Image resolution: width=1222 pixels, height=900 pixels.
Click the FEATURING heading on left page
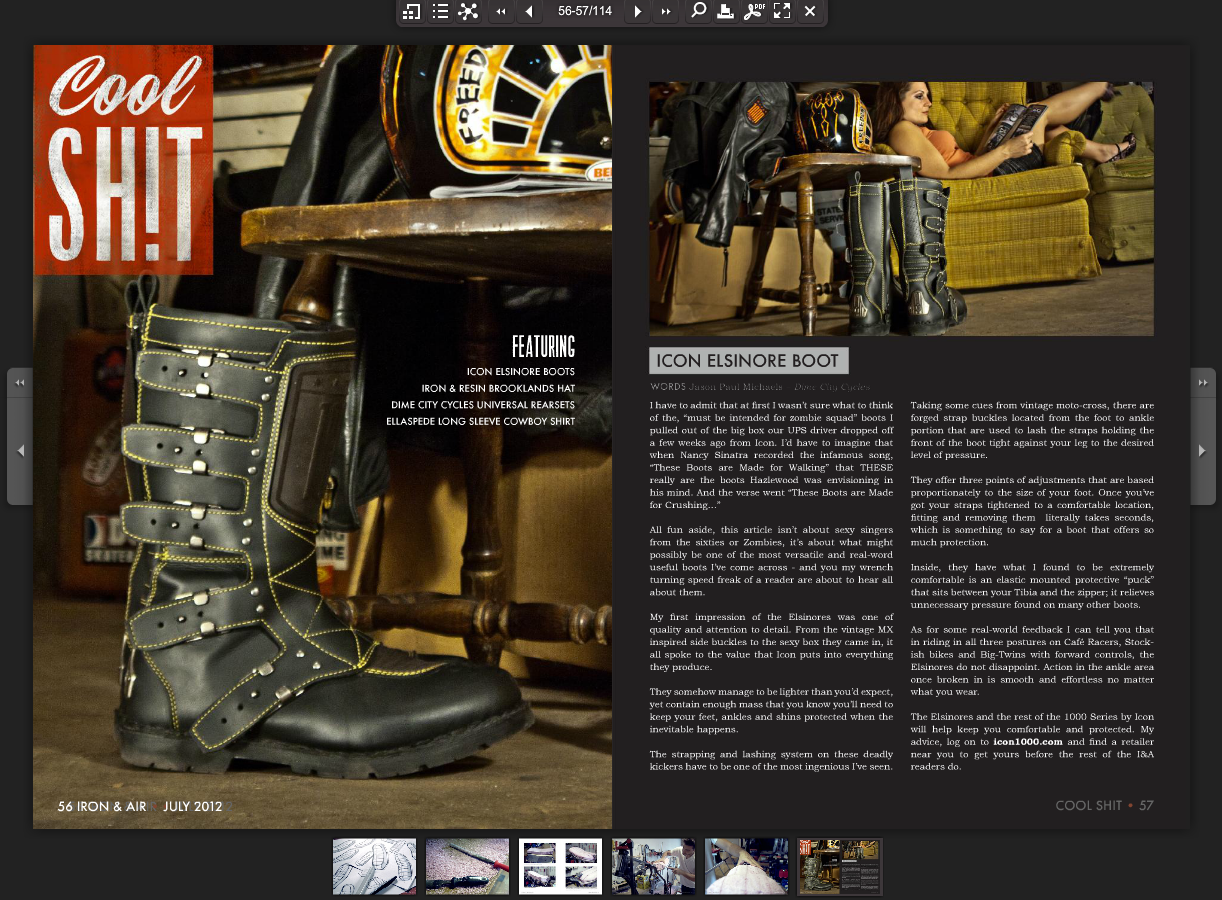pyautogui.click(x=543, y=347)
